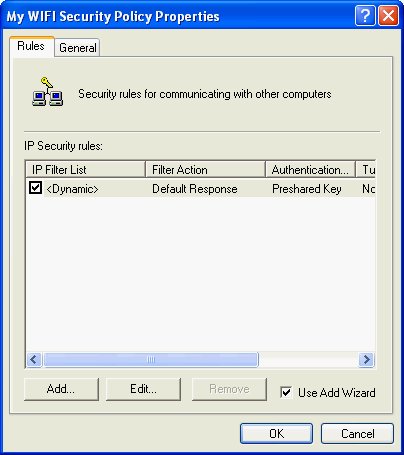Click the right scroll arrow
This screenshot has height=455, width=404.
coord(366,360)
